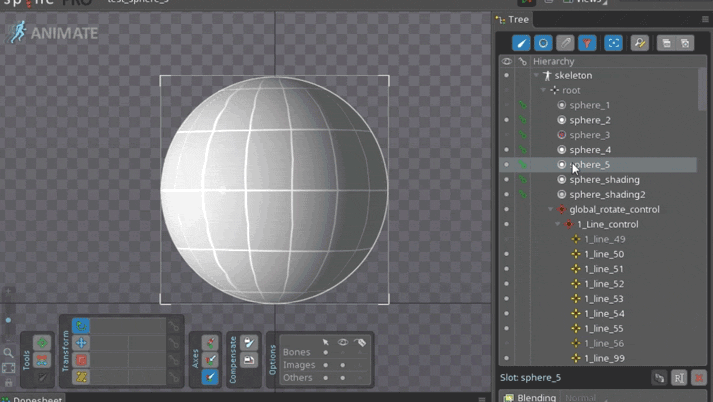Select the Translate transform tool
The width and height of the screenshot is (713, 402).
[x=81, y=343]
